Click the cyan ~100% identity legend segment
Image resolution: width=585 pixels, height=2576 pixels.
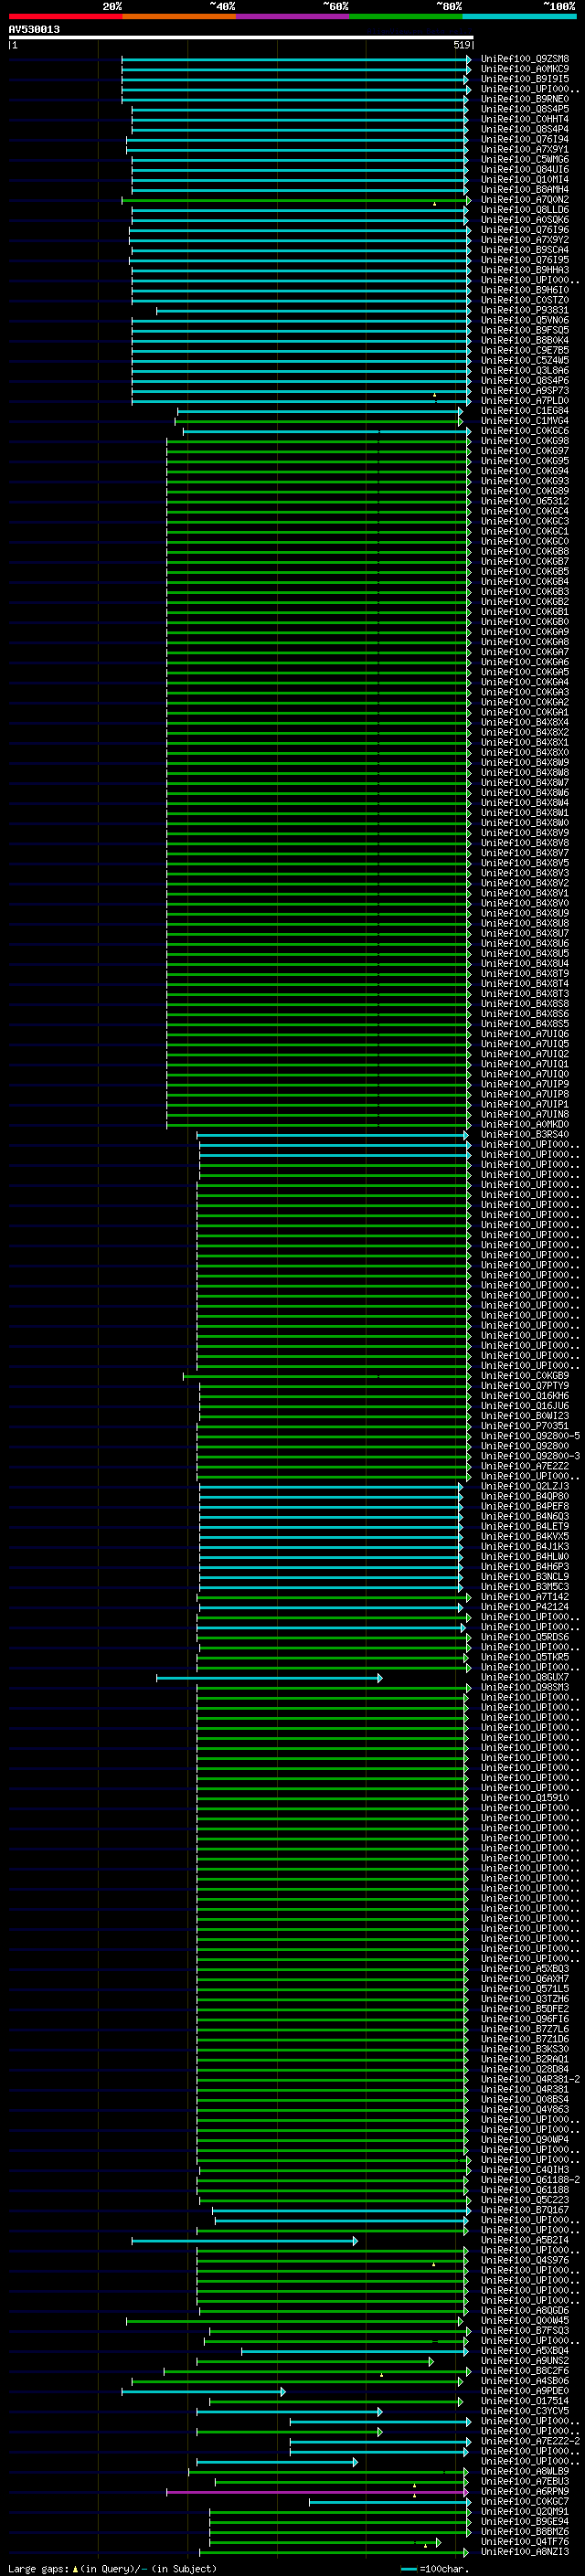(x=519, y=16)
